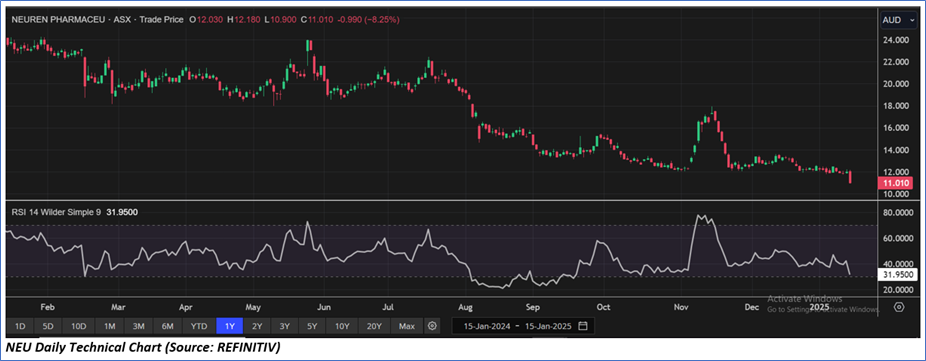Image resolution: width=926 pixels, height=361 pixels.
Task: Choose the YTD range button
Action: click(x=199, y=326)
